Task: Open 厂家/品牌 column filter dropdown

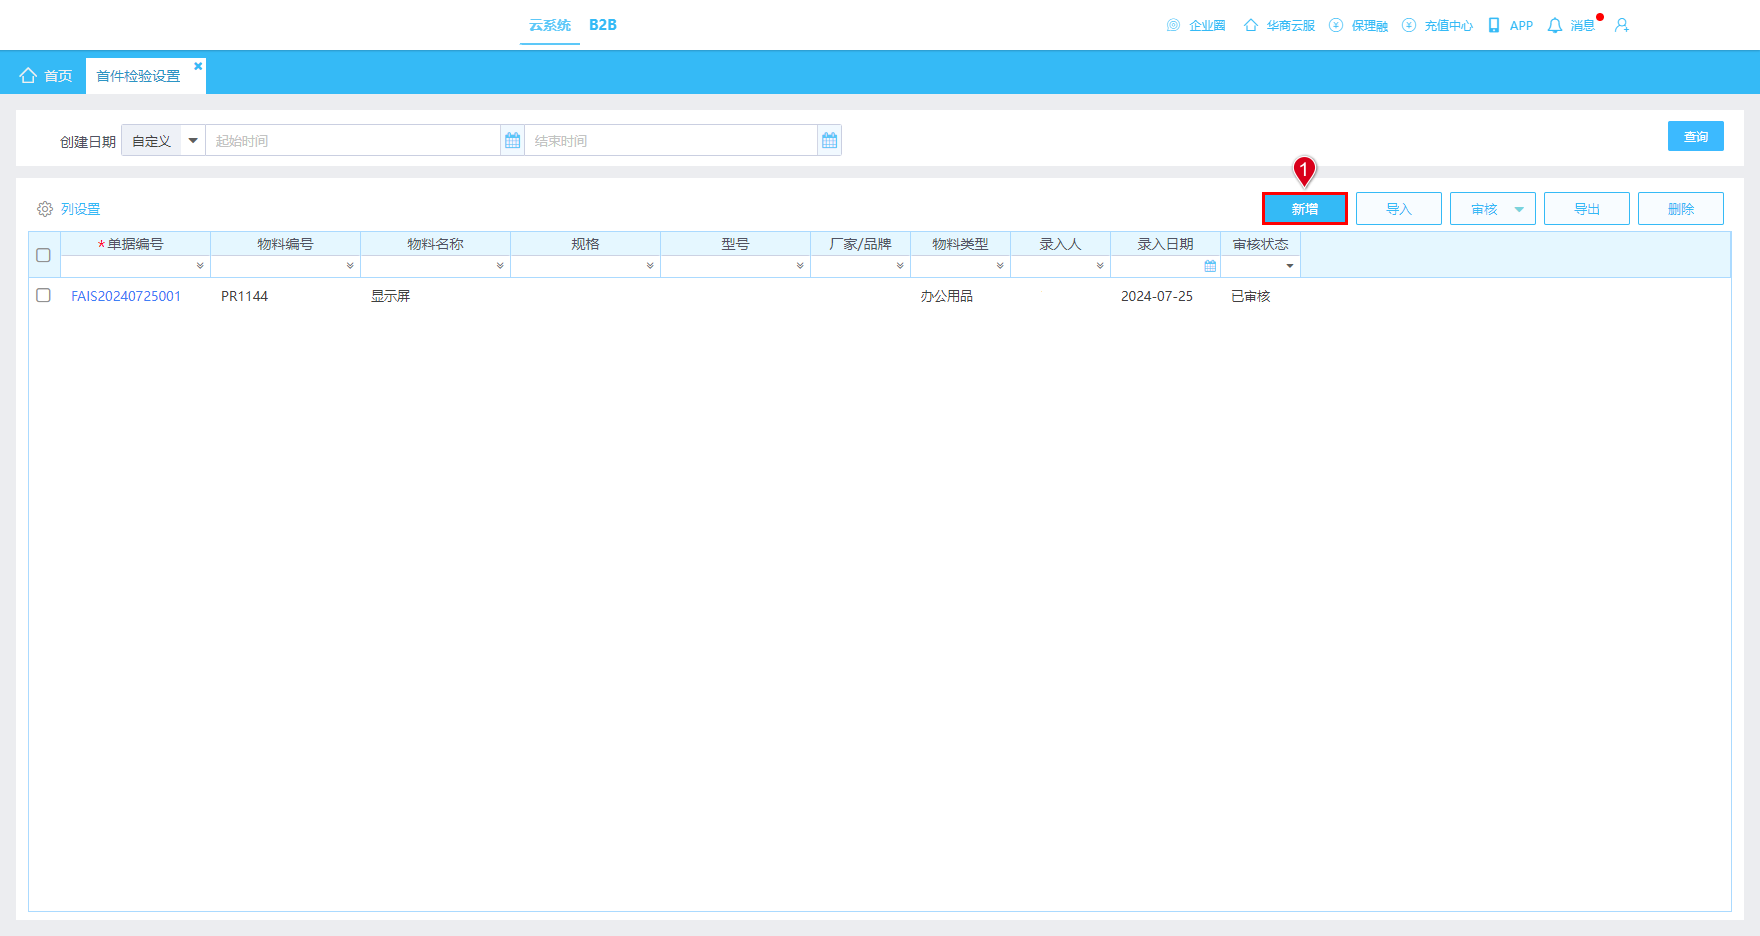Action: [x=900, y=266]
